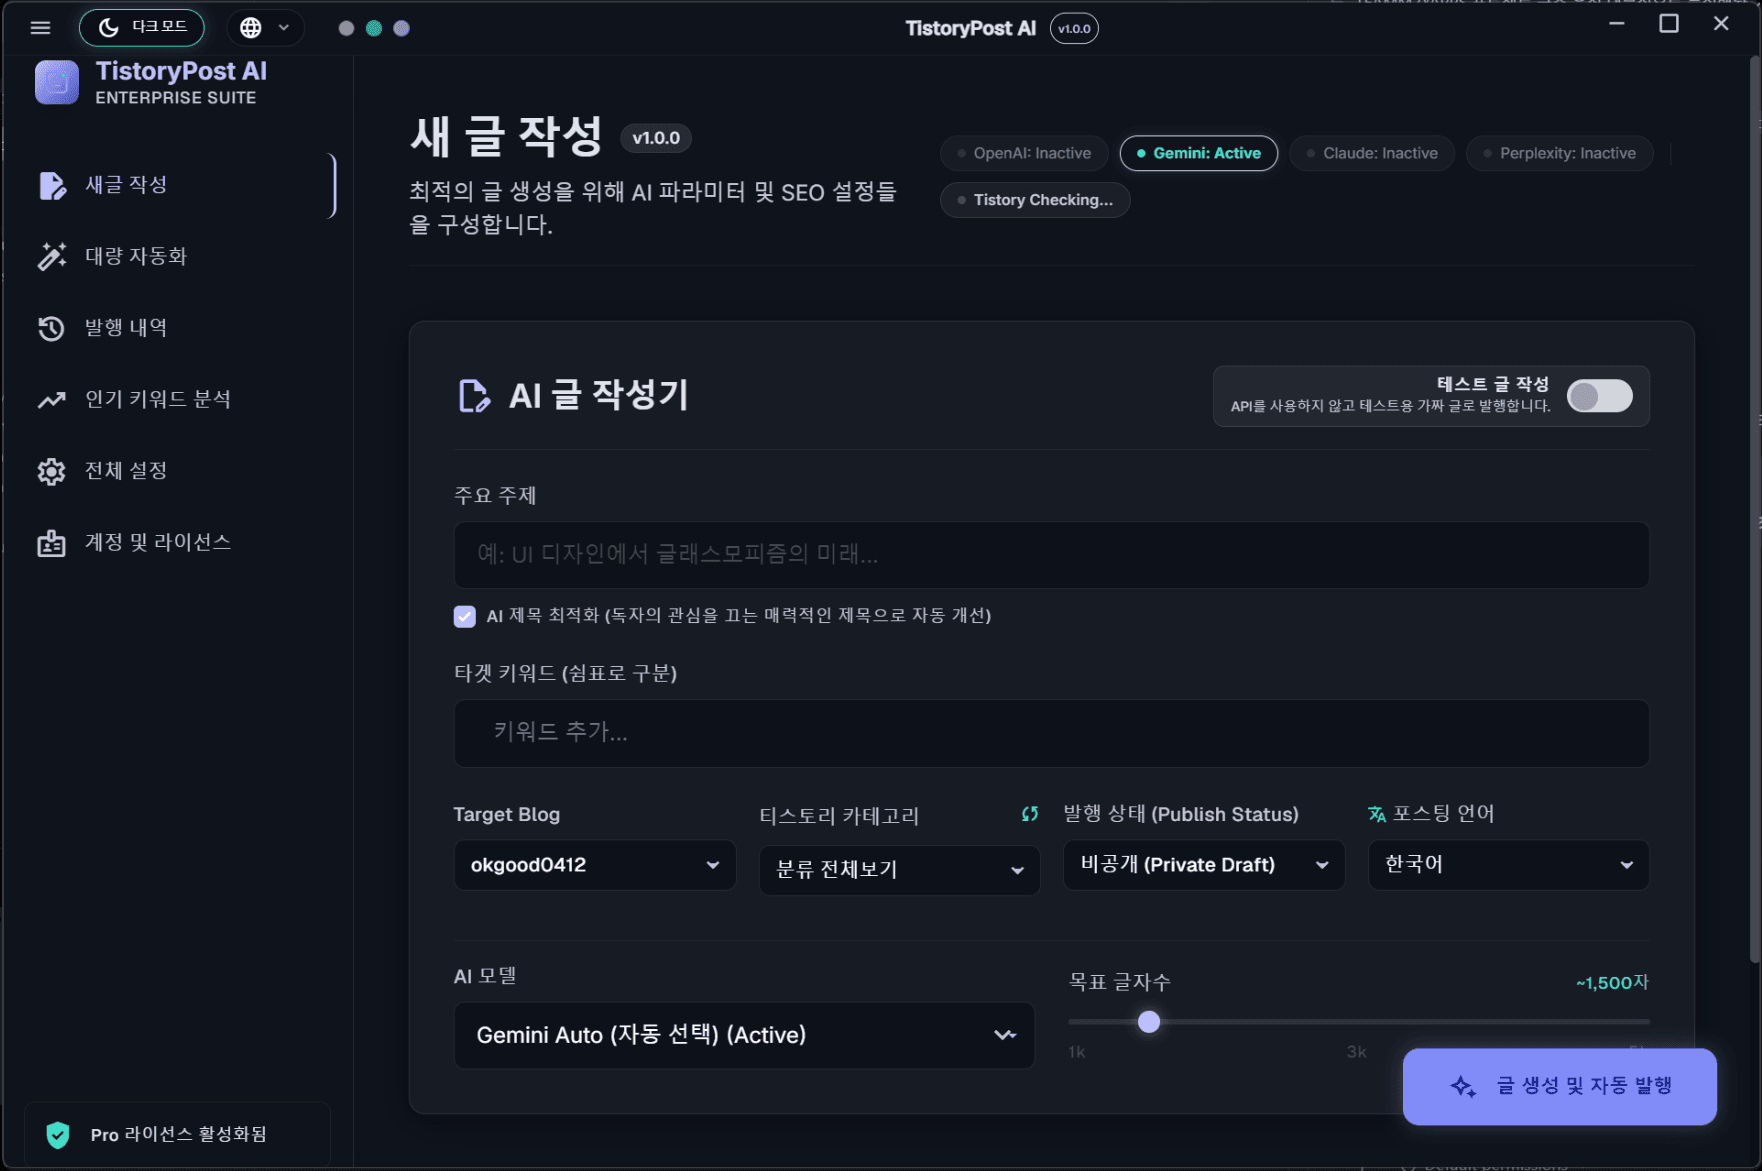1762x1171 pixels.
Task: Click the v1.0.0 badge in the title bar
Action: point(1074,28)
